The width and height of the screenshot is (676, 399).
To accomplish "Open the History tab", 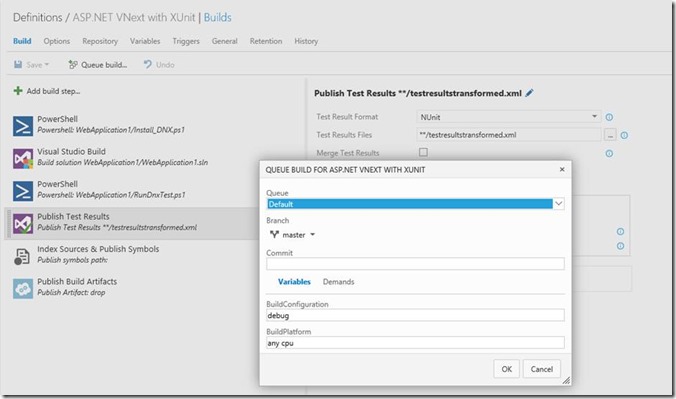I will [306, 41].
